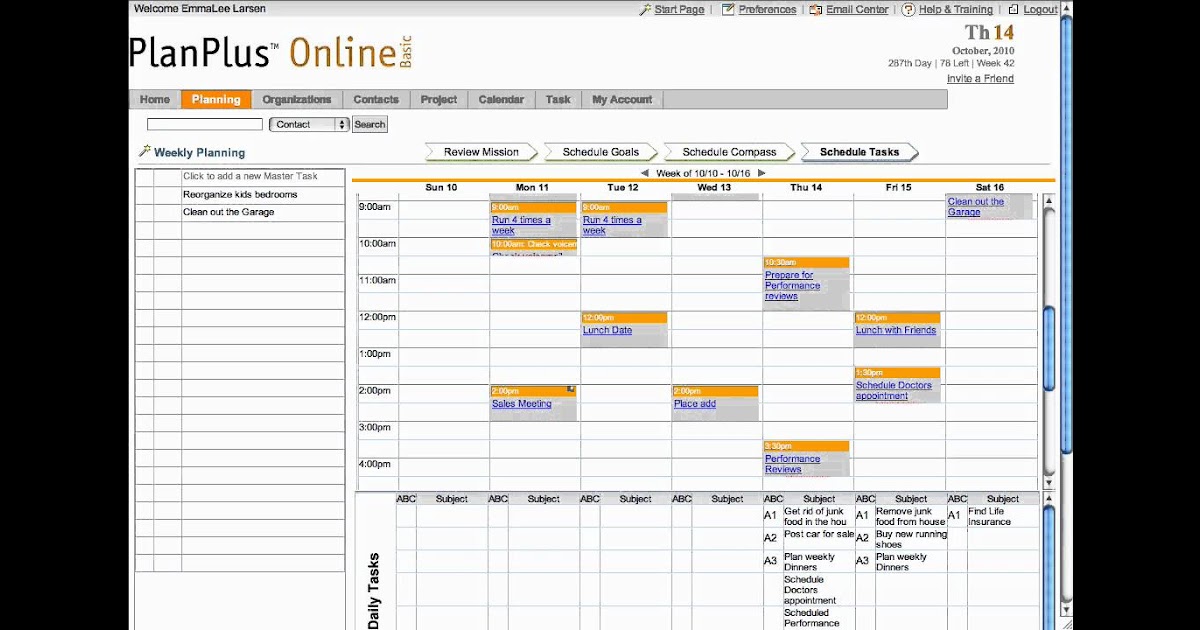The height and width of the screenshot is (630, 1200).
Task: Click the Logout link
Action: coord(1040,9)
